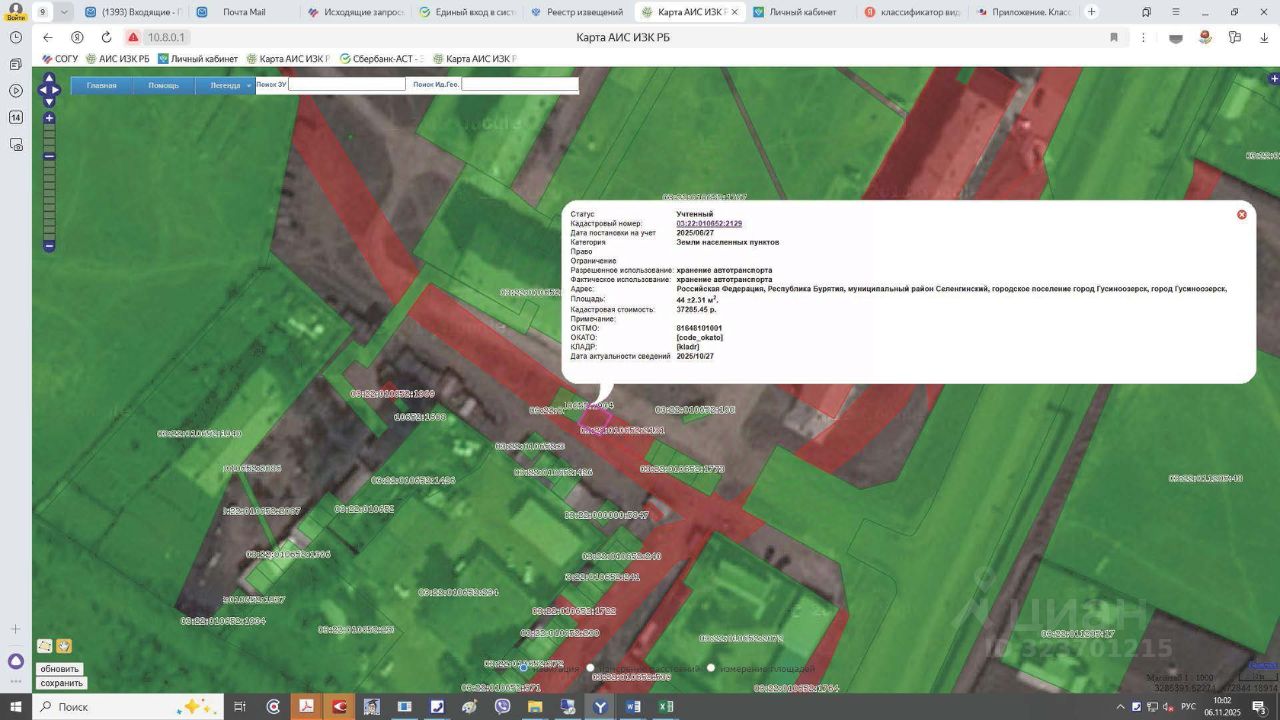Select the map pan hand tool
1280x720 pixels.
point(64,646)
